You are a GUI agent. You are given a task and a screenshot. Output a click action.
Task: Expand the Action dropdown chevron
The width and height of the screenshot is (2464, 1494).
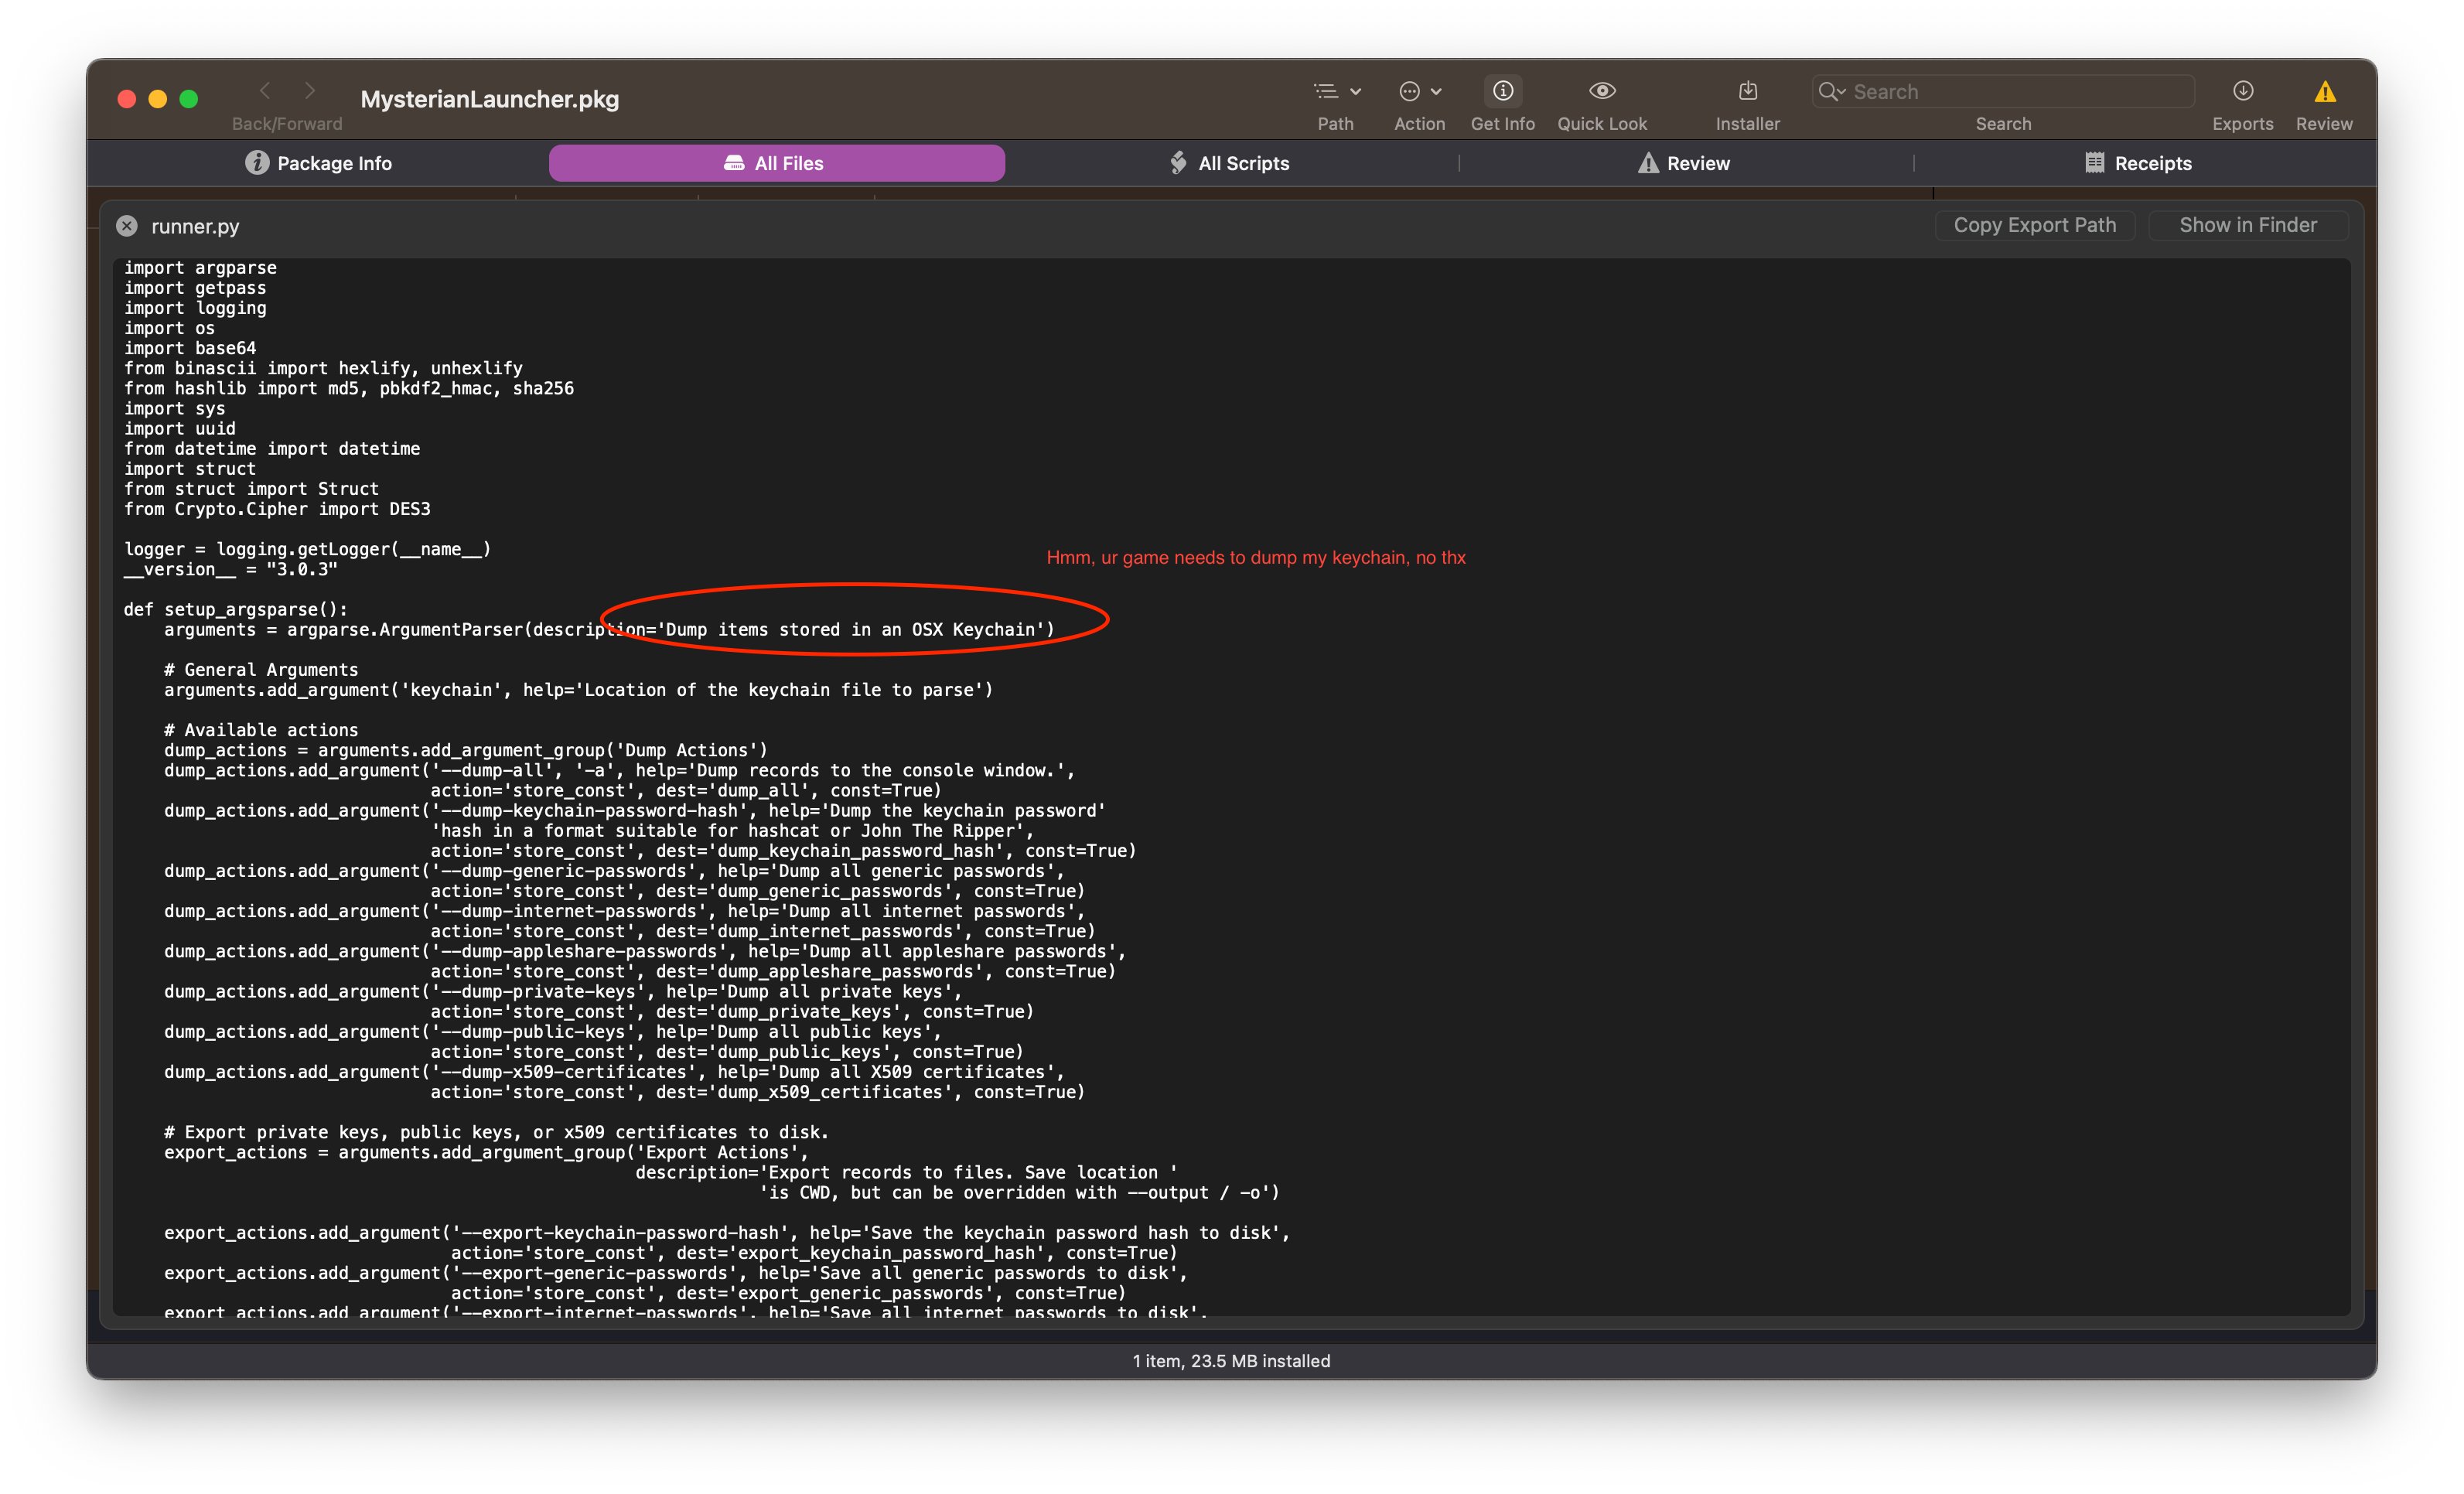click(x=1437, y=92)
